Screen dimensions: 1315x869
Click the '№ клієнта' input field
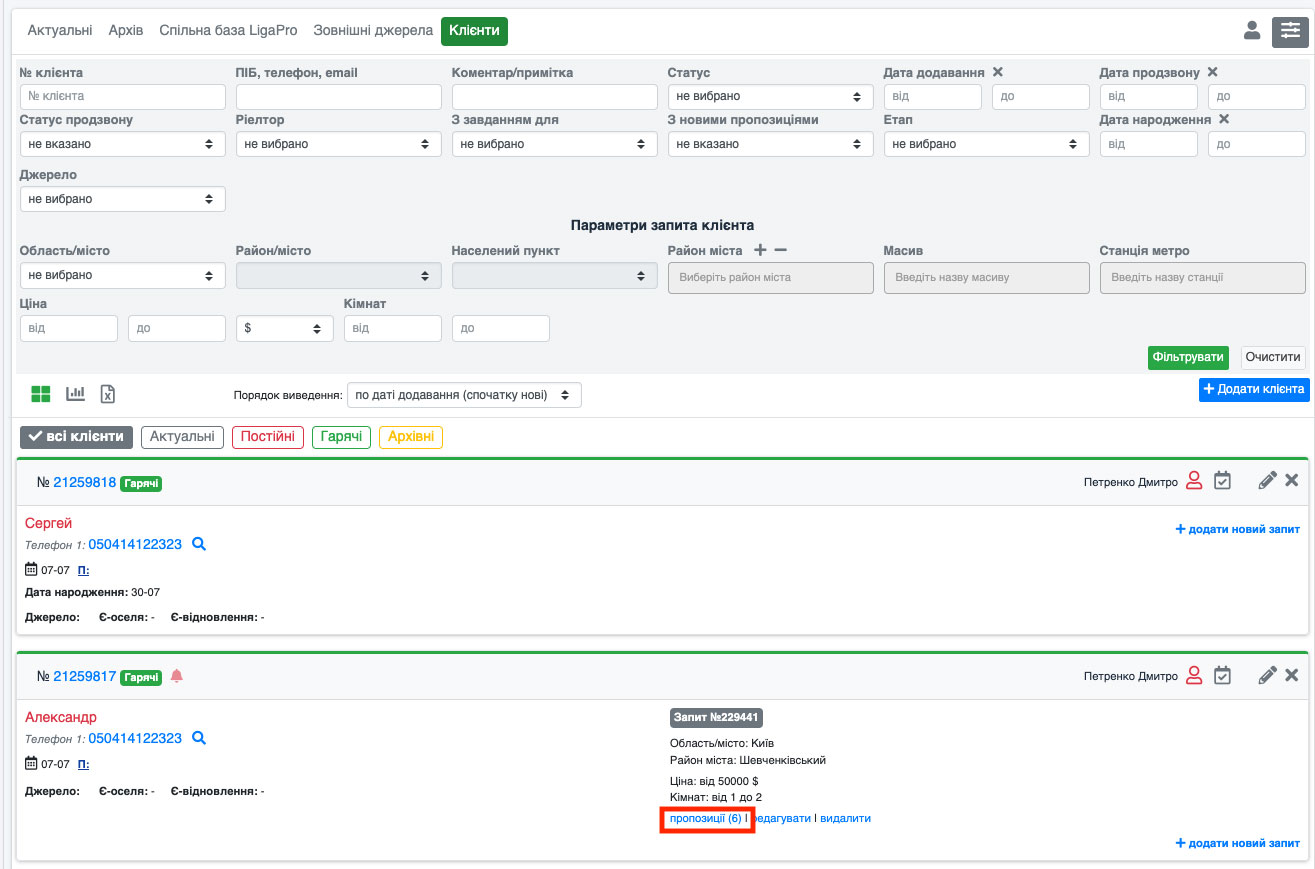(123, 97)
